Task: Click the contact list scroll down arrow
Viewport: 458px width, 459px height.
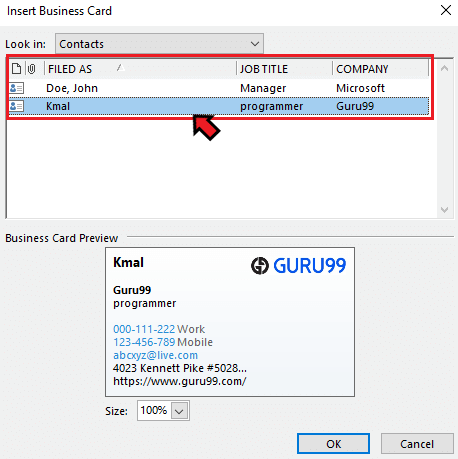Action: (444, 210)
